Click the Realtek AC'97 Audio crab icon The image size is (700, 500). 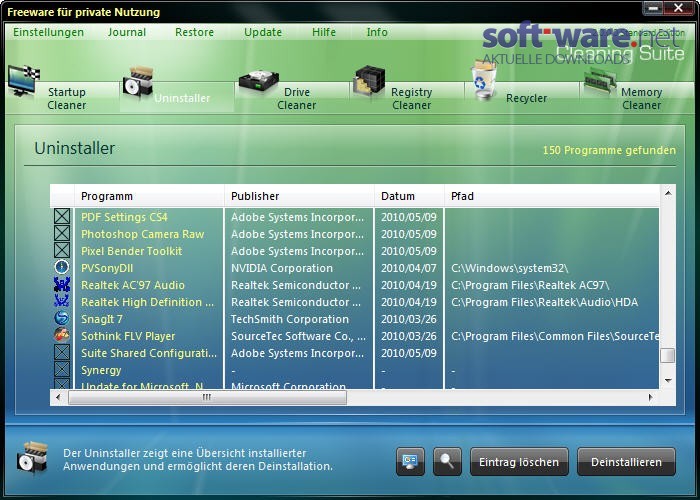coord(62,284)
